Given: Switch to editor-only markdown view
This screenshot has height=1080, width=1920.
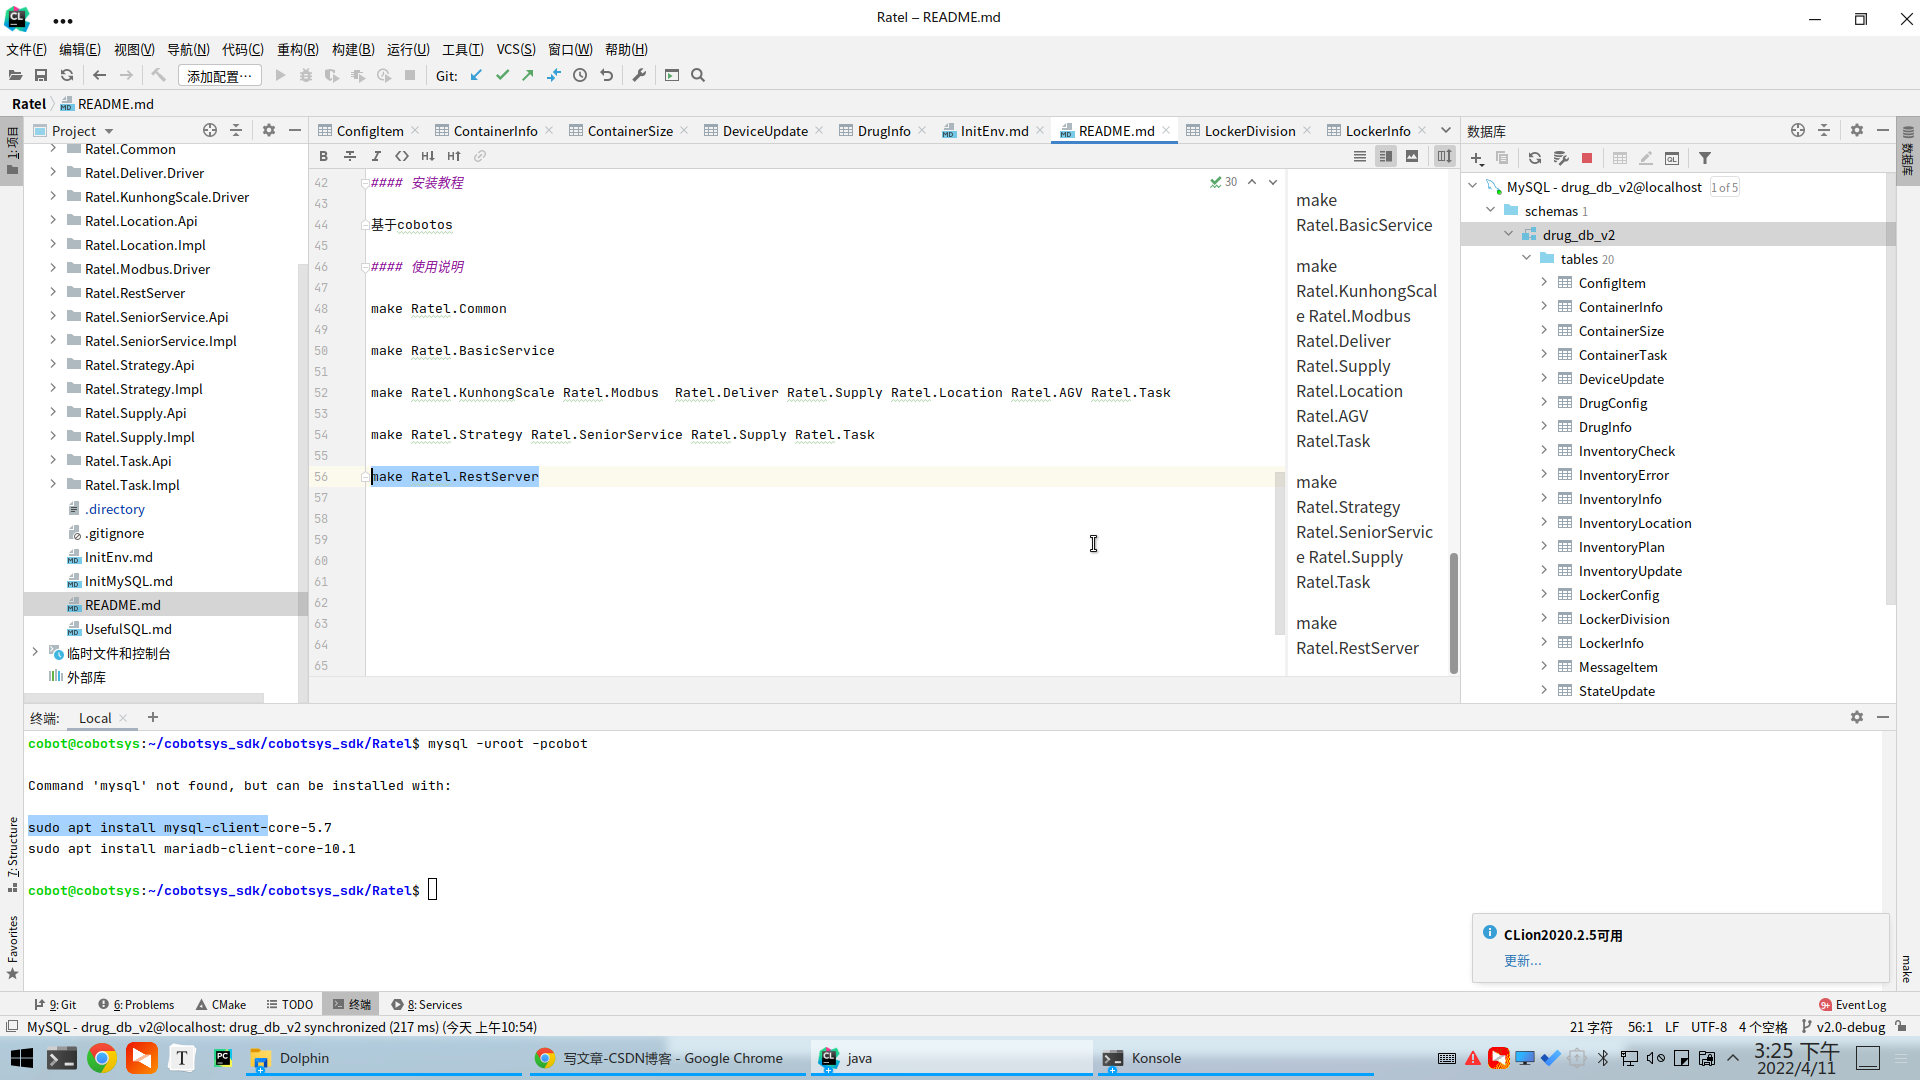Looking at the screenshot, I should point(1359,156).
